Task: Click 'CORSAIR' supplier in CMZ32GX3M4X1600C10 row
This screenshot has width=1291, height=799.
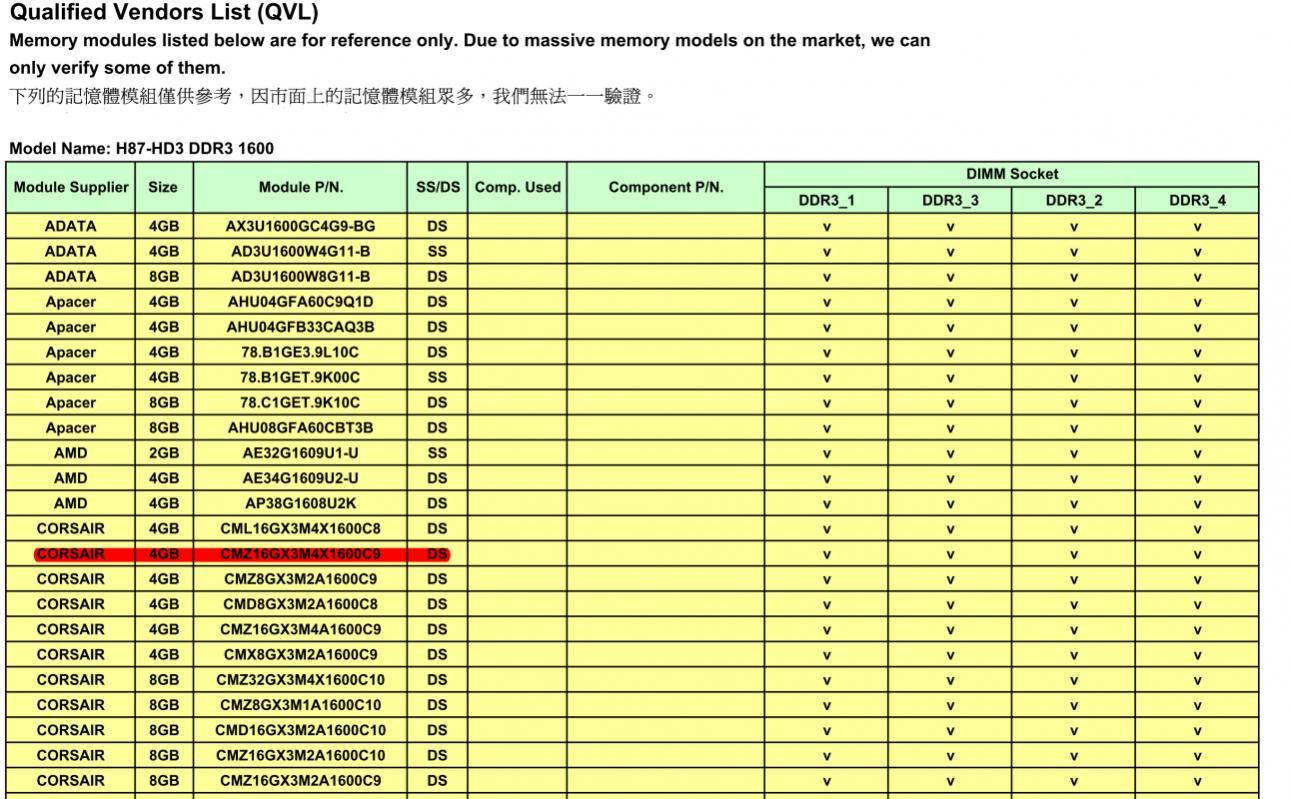Action: point(71,680)
